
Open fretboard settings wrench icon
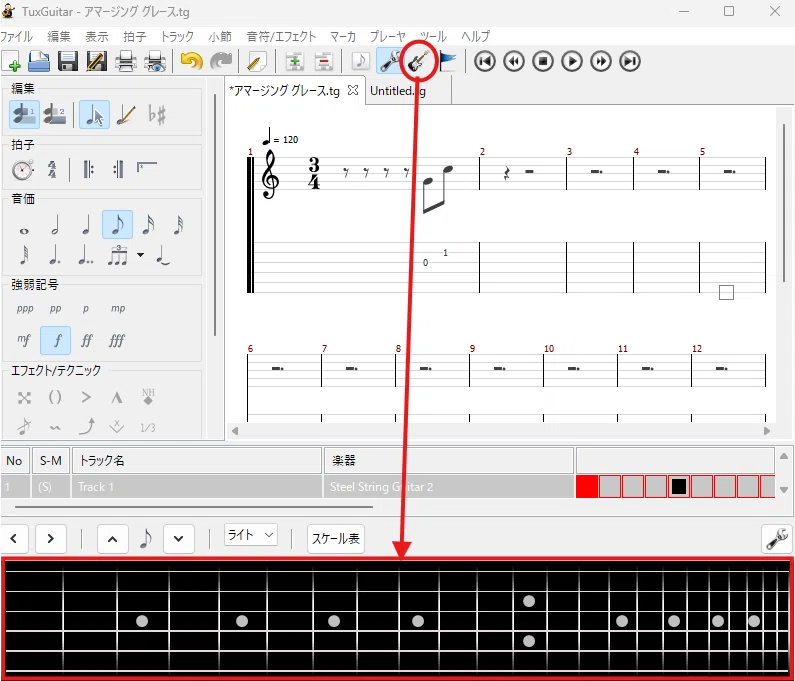tap(776, 539)
